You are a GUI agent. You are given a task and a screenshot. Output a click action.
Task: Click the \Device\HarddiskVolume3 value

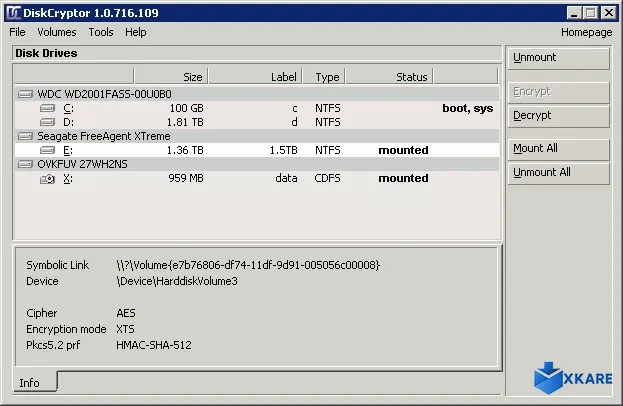coord(177,281)
